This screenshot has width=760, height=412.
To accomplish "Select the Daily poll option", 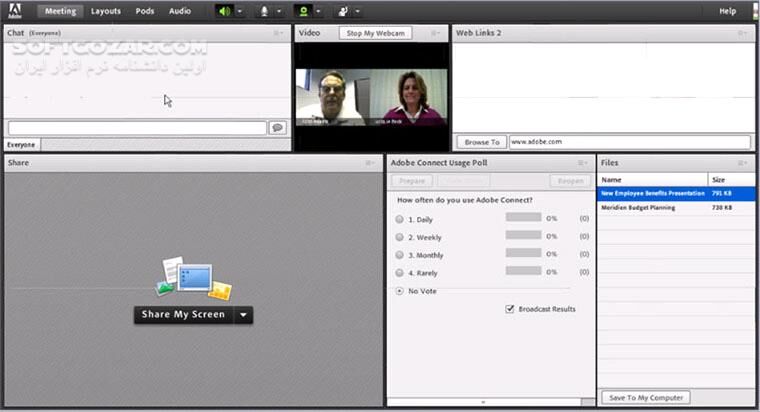I will pos(399,219).
